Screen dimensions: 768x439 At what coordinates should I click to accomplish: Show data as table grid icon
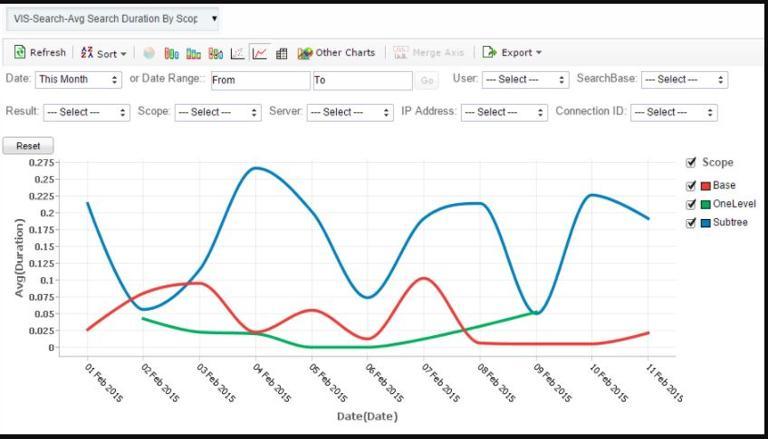point(281,53)
